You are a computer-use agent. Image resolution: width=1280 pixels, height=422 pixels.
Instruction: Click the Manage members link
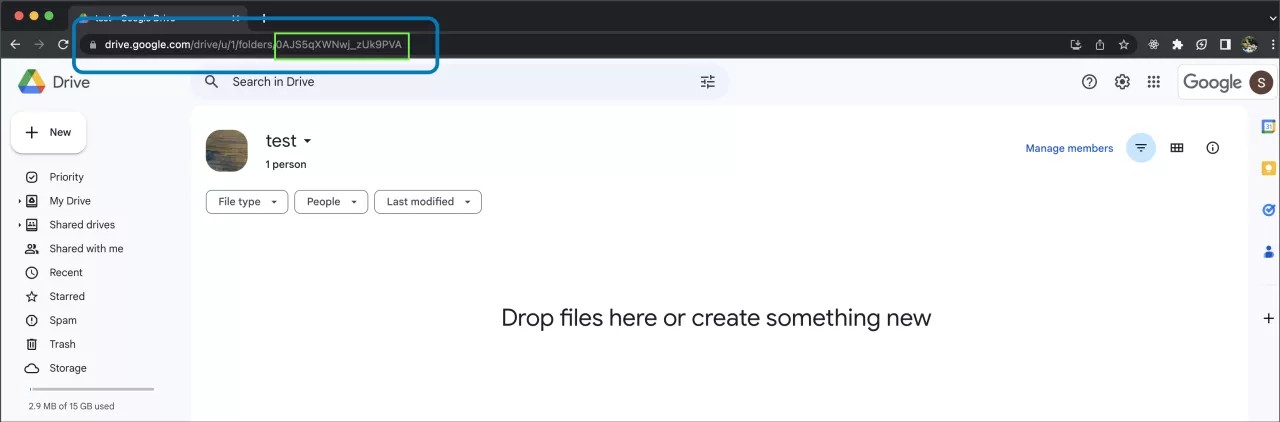click(x=1069, y=148)
